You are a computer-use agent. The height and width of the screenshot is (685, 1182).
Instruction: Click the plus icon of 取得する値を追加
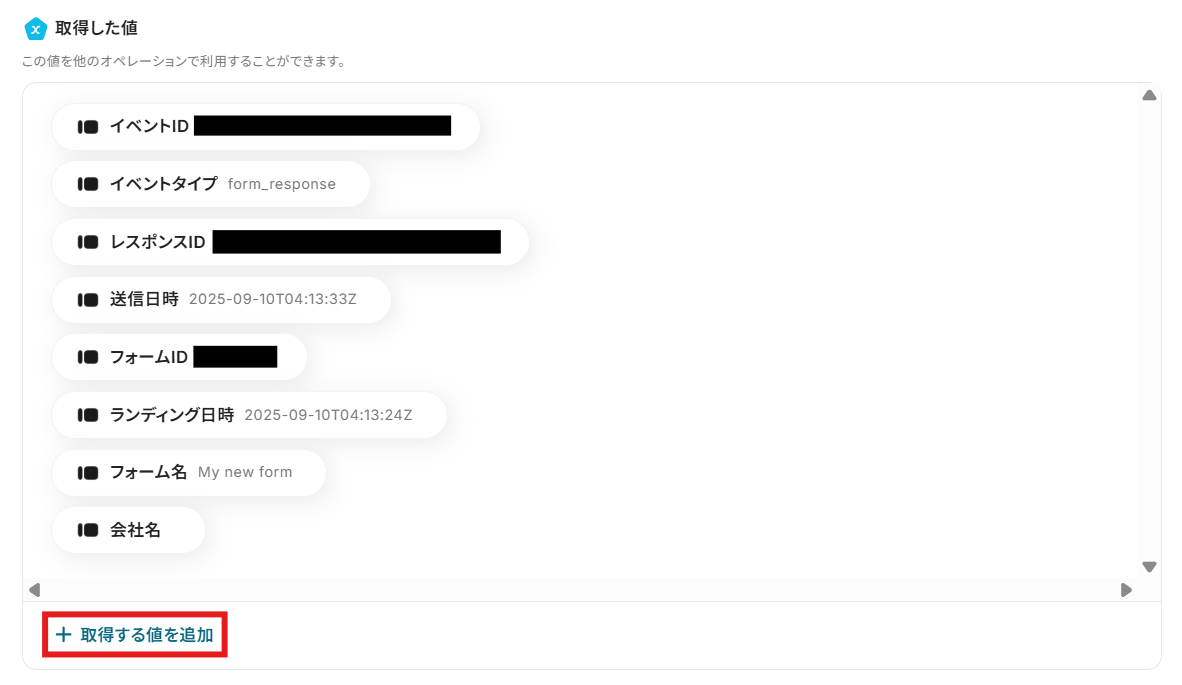(64, 635)
